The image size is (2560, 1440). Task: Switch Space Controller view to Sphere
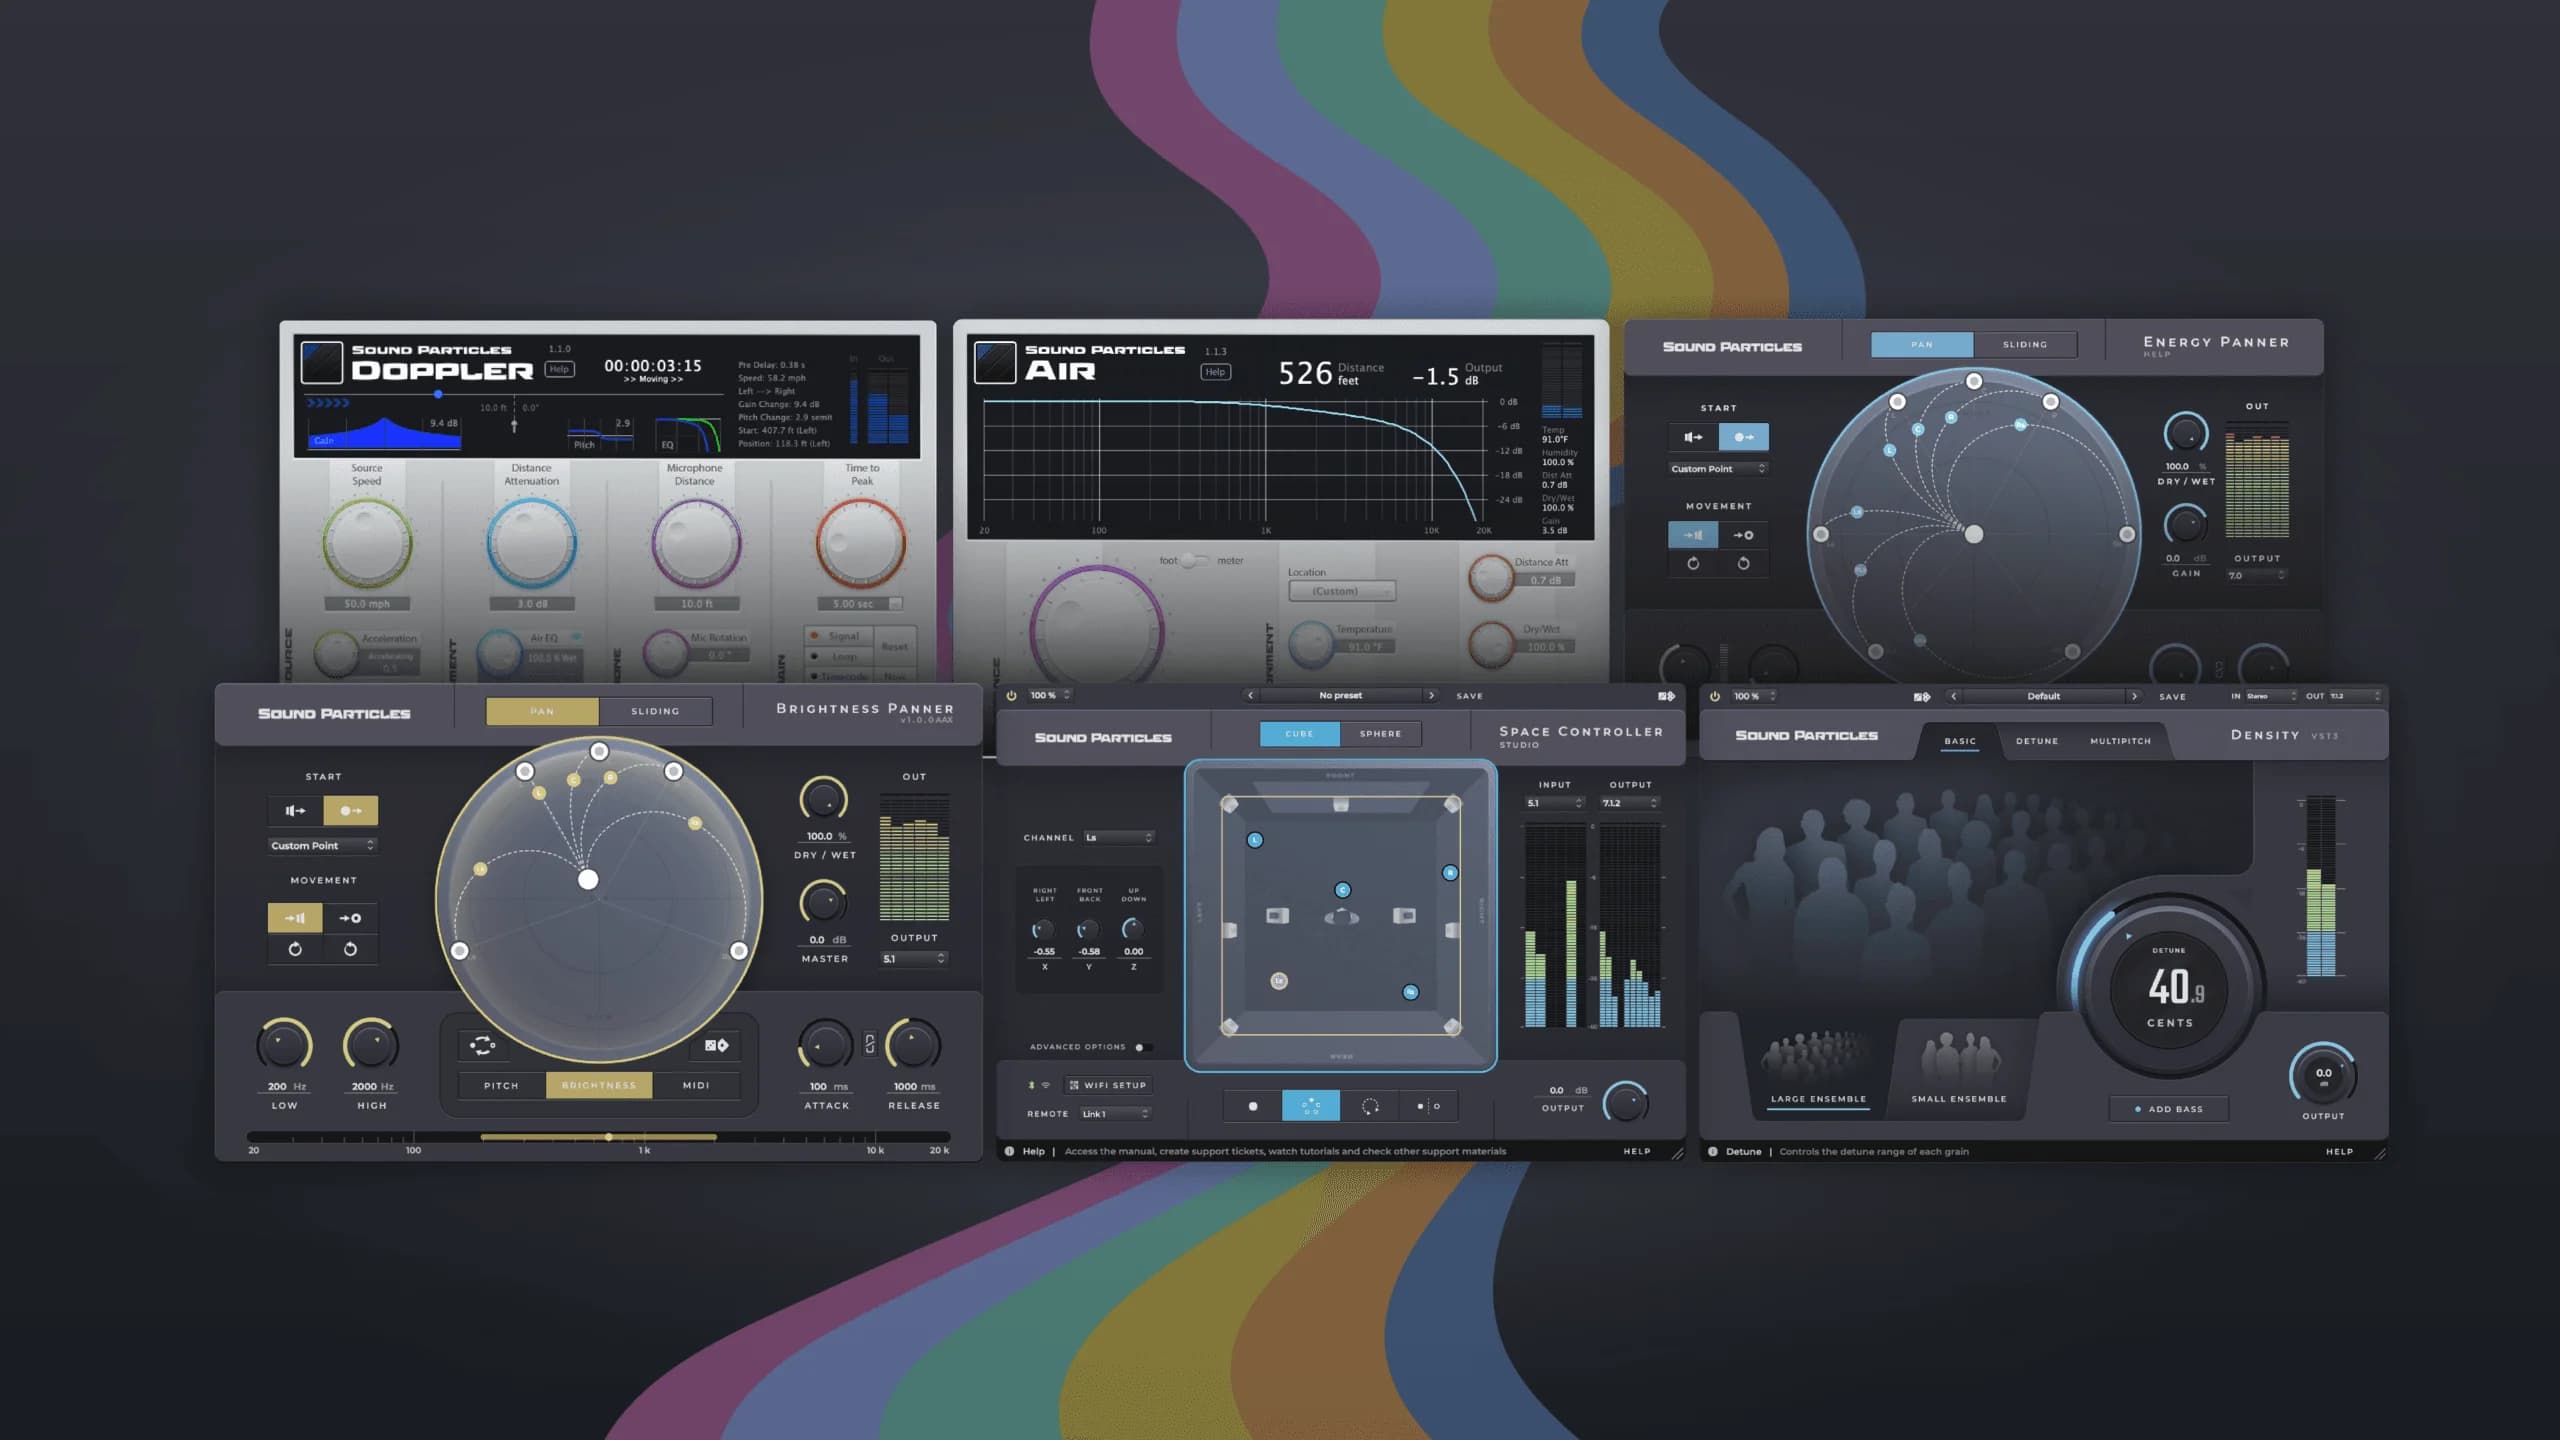(x=1381, y=733)
